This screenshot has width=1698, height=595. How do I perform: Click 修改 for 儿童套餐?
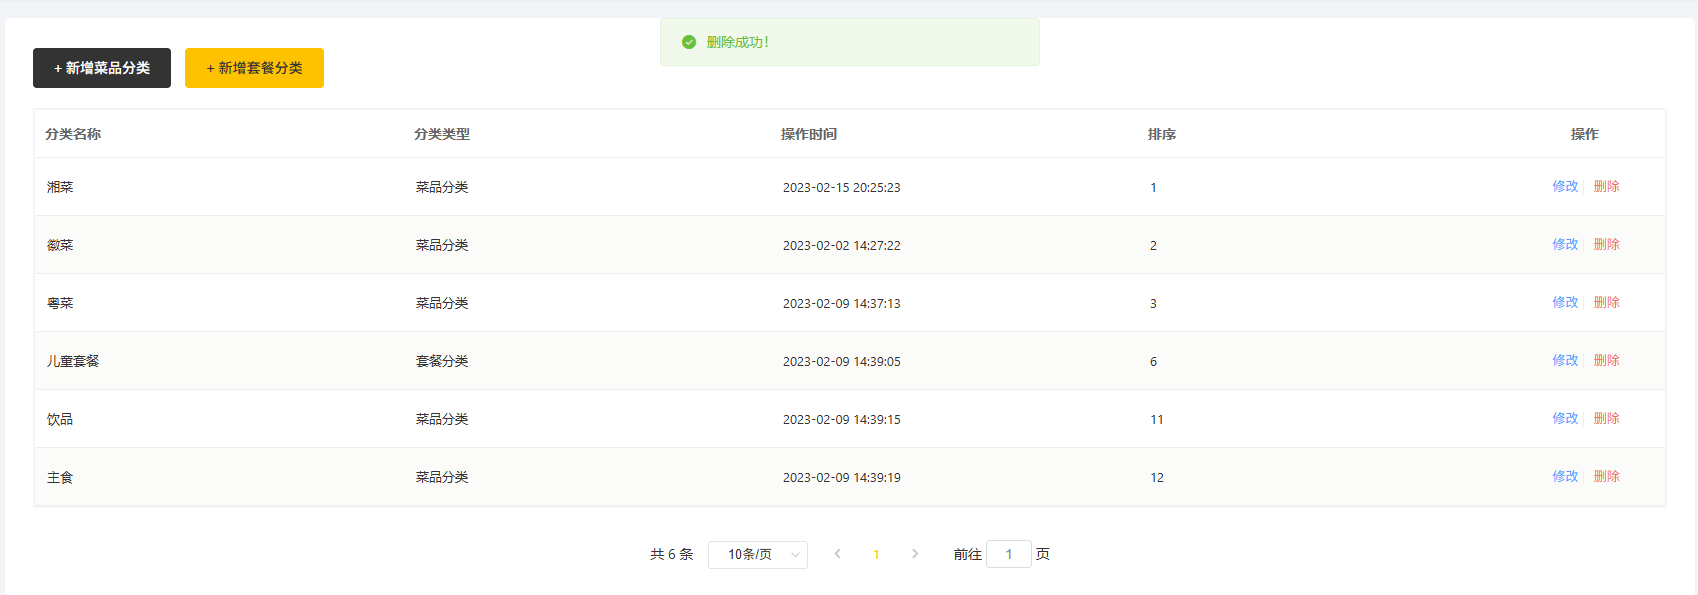(1565, 360)
